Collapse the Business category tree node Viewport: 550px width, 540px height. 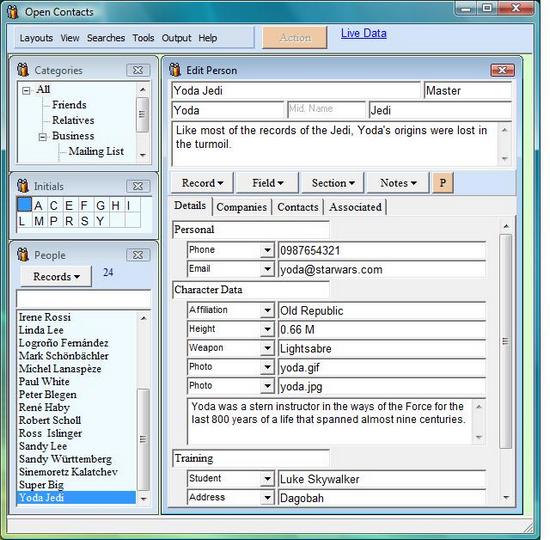(x=42, y=137)
